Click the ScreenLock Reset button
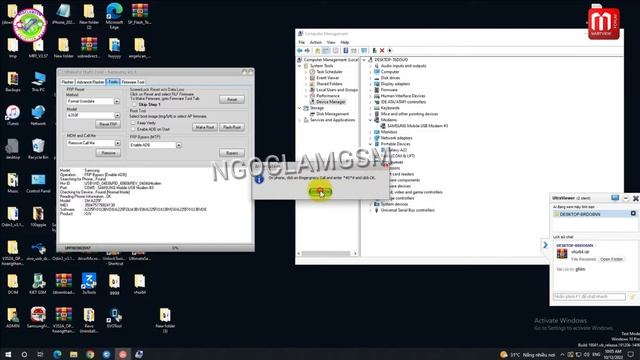 tap(232, 100)
